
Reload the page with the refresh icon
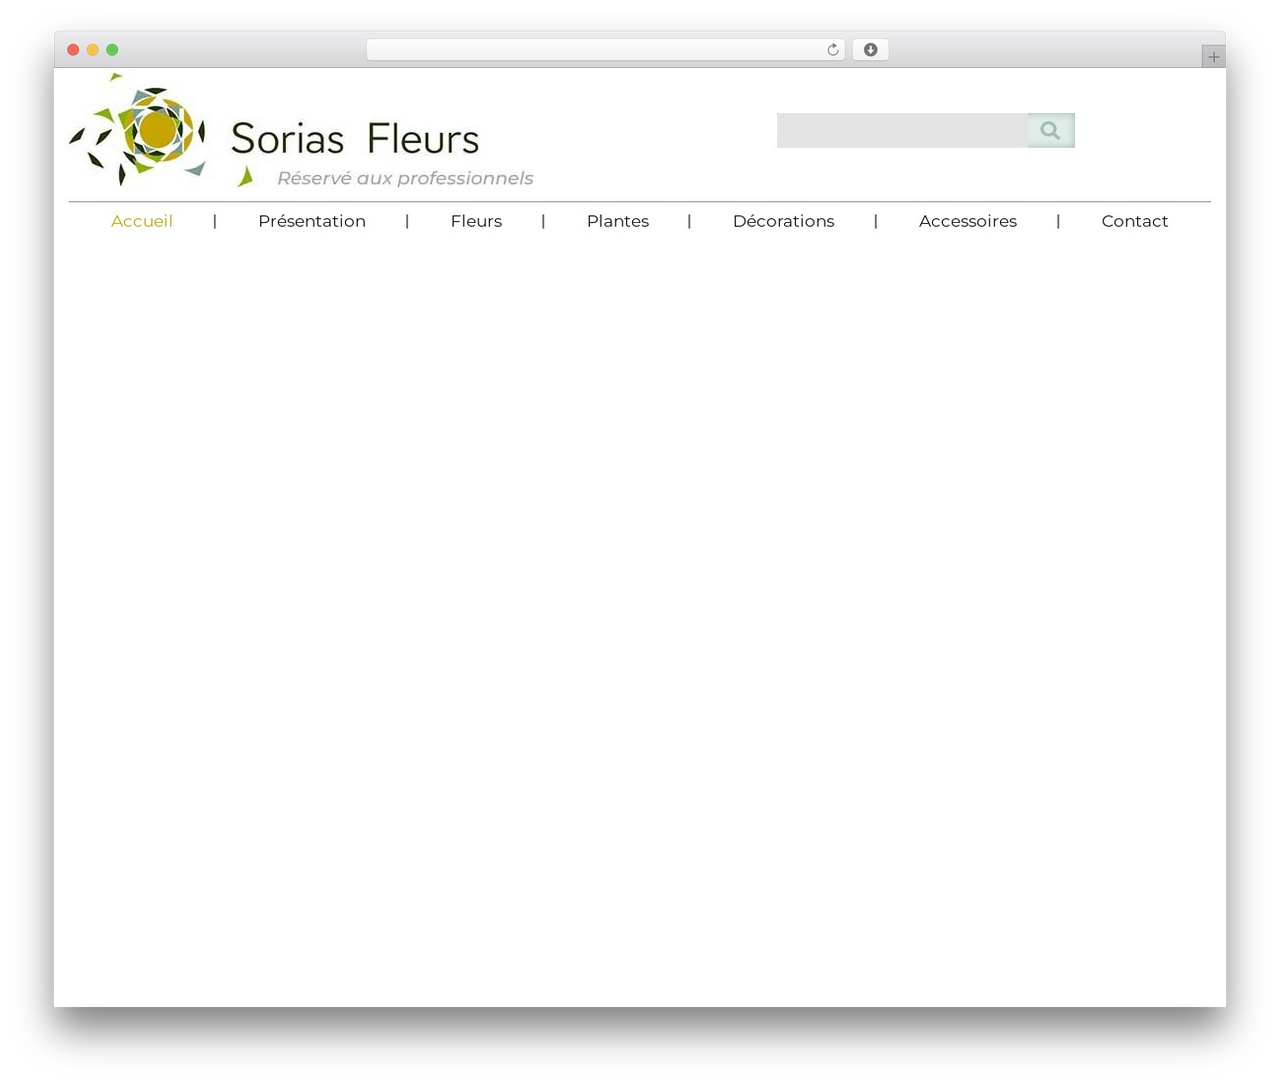pos(833,50)
